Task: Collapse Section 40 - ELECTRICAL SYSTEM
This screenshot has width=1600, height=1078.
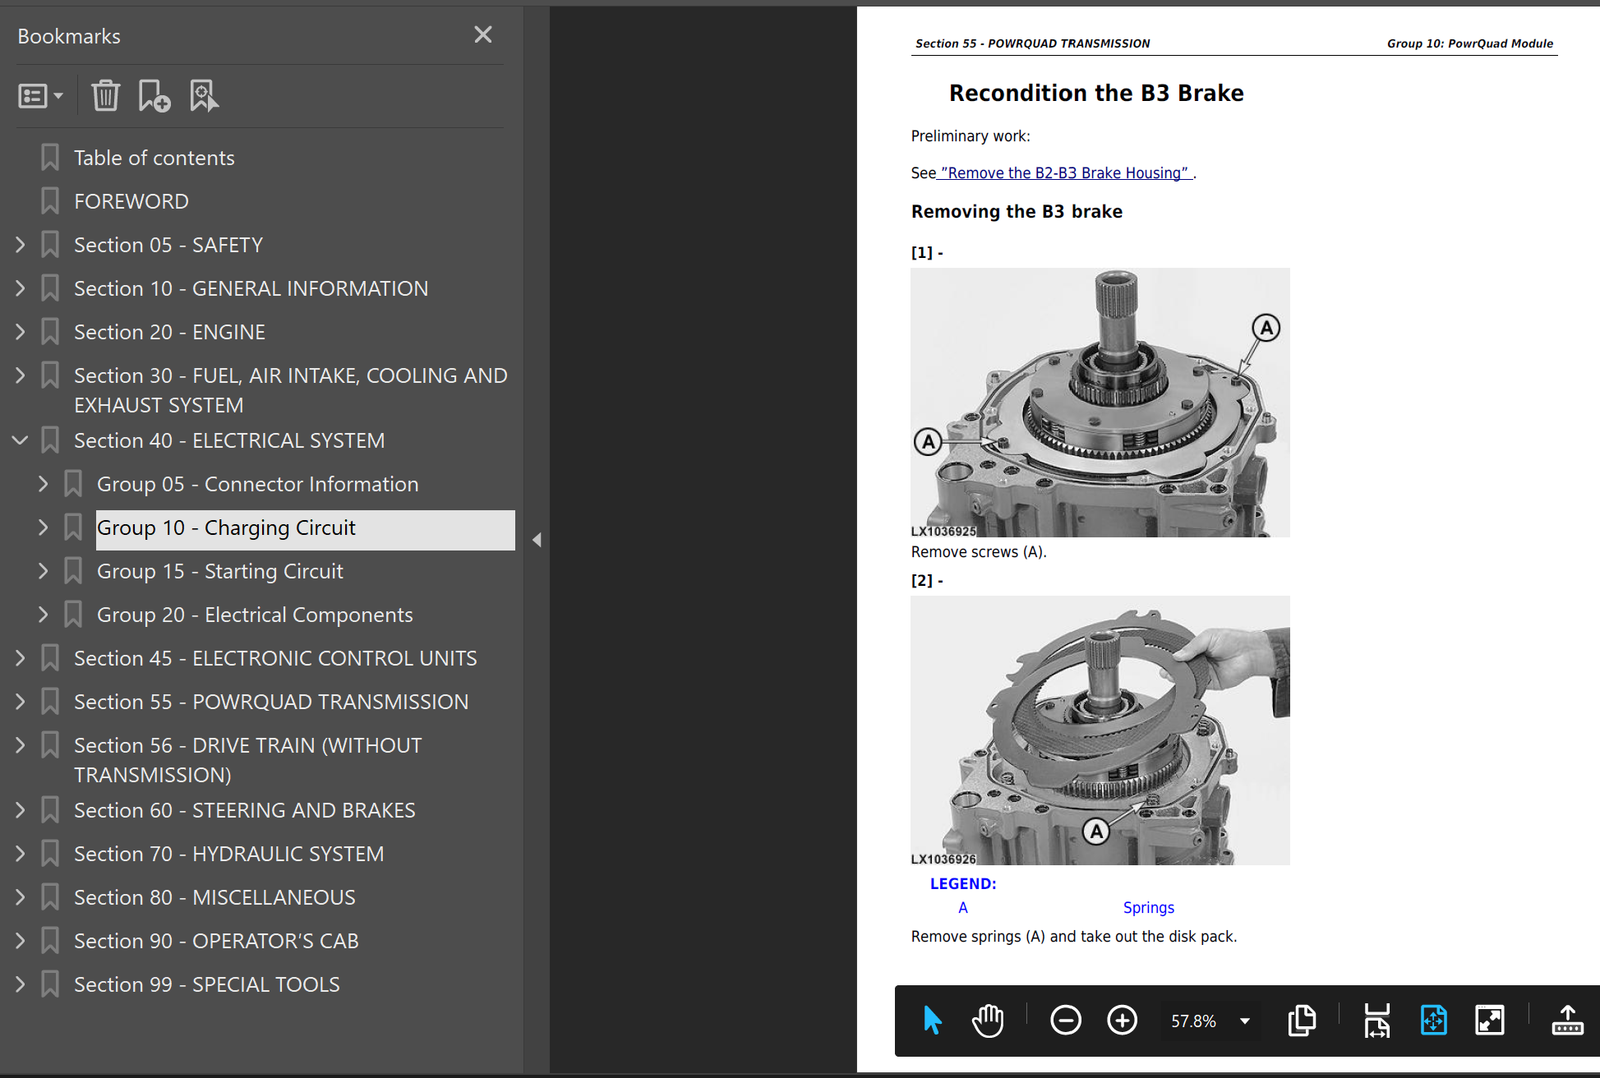Action: click(x=20, y=441)
